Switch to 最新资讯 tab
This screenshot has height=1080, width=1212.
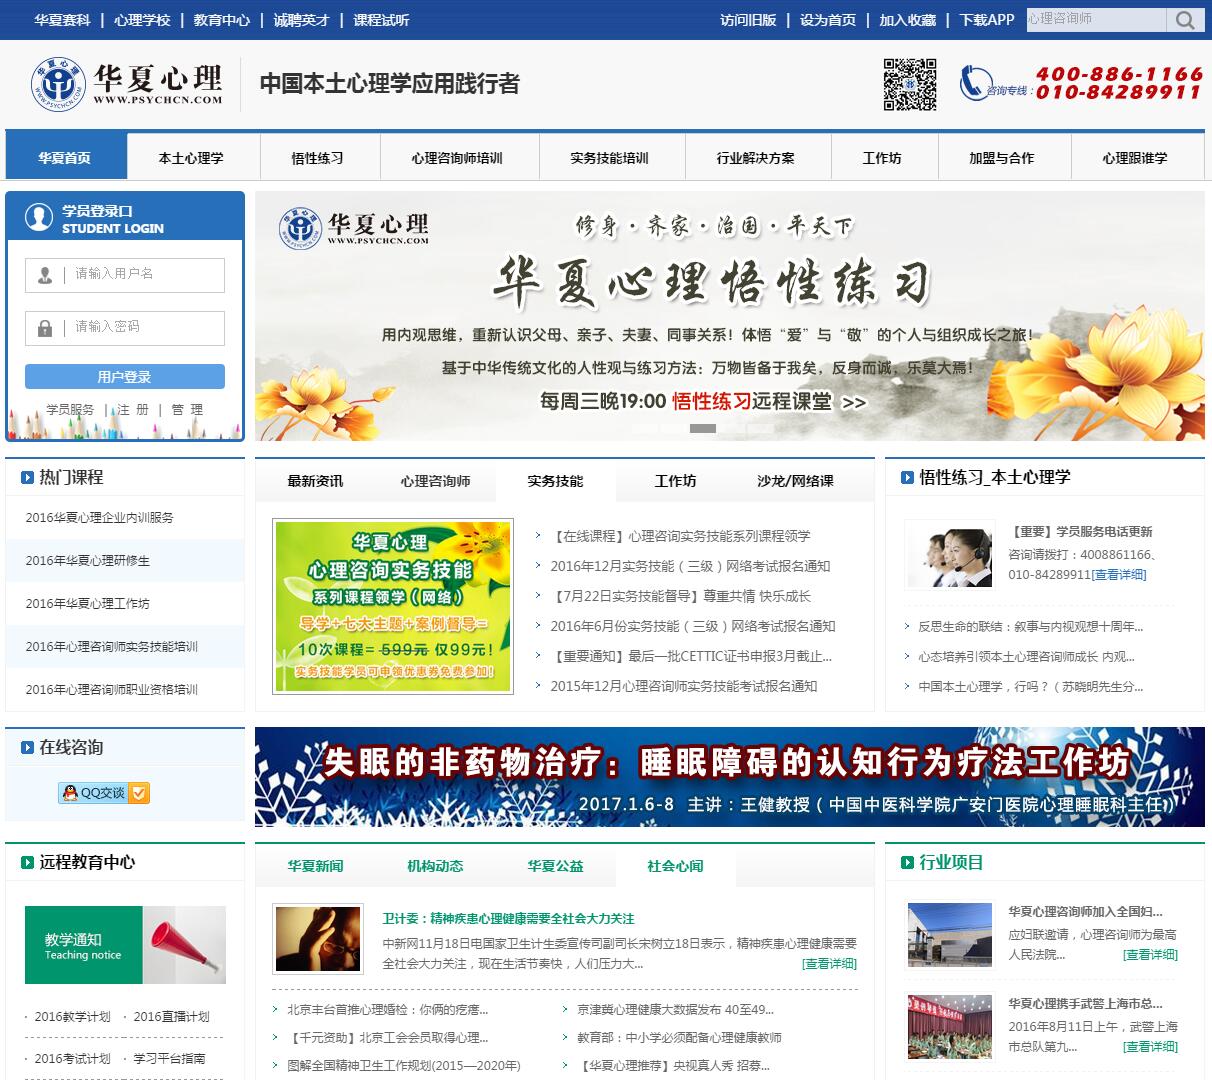315,481
